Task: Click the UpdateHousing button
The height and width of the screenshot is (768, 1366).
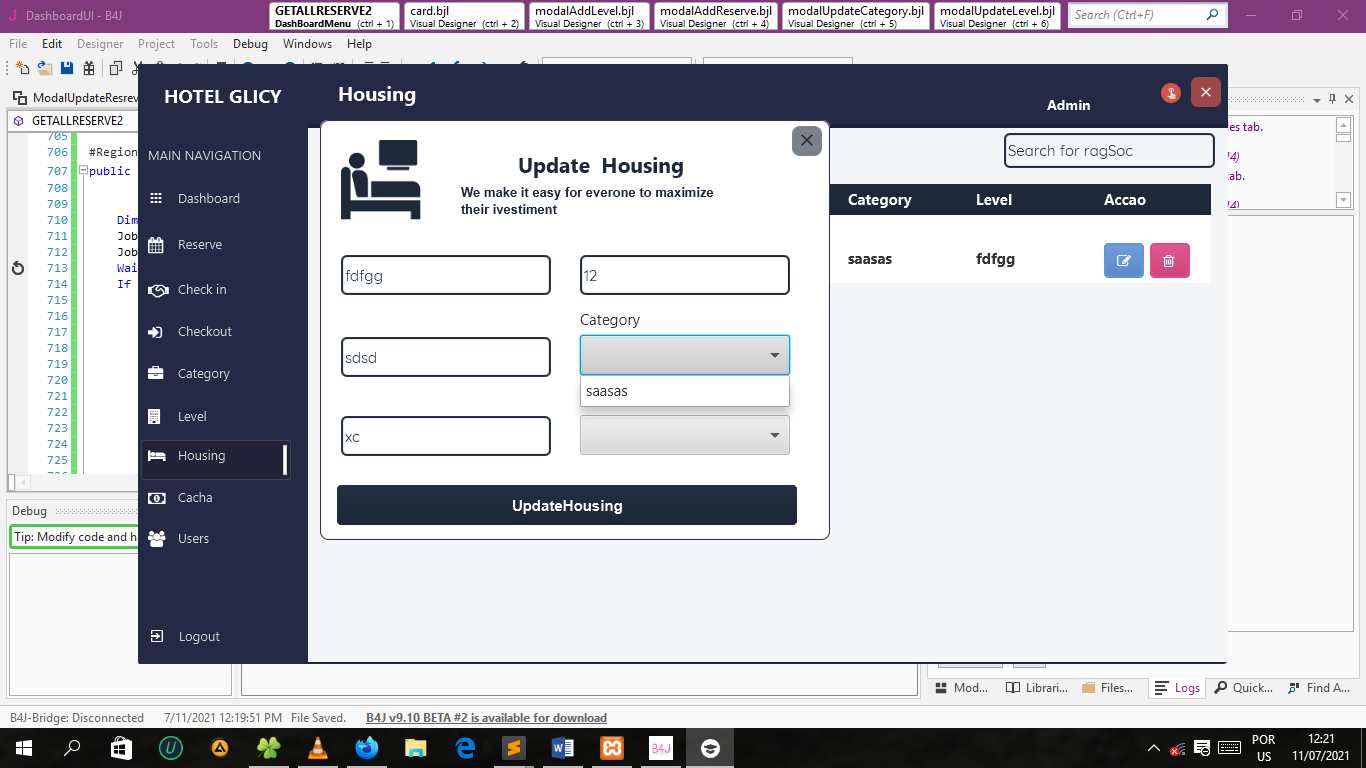Action: pos(567,505)
